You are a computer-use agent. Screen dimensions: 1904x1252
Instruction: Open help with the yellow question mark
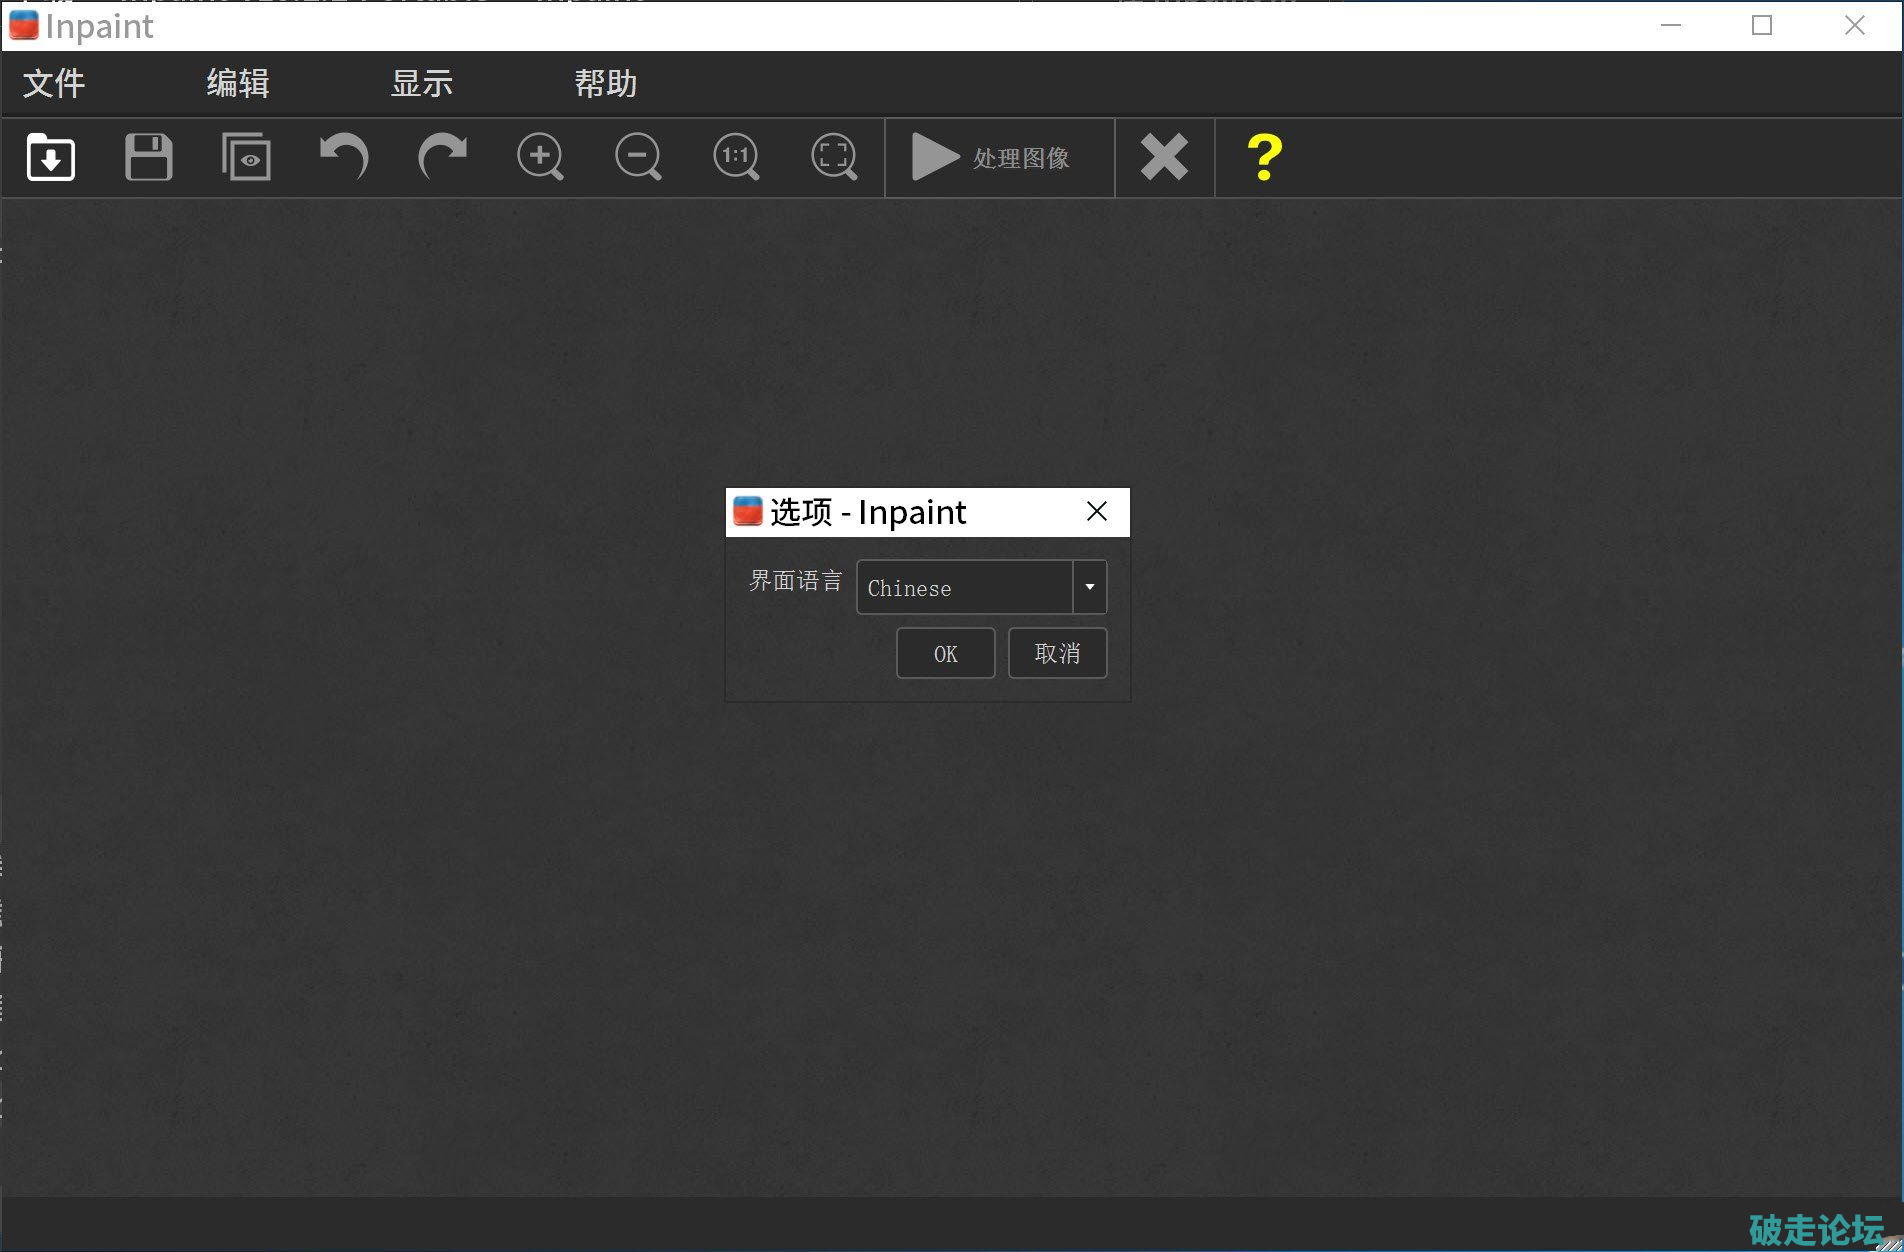tap(1264, 157)
